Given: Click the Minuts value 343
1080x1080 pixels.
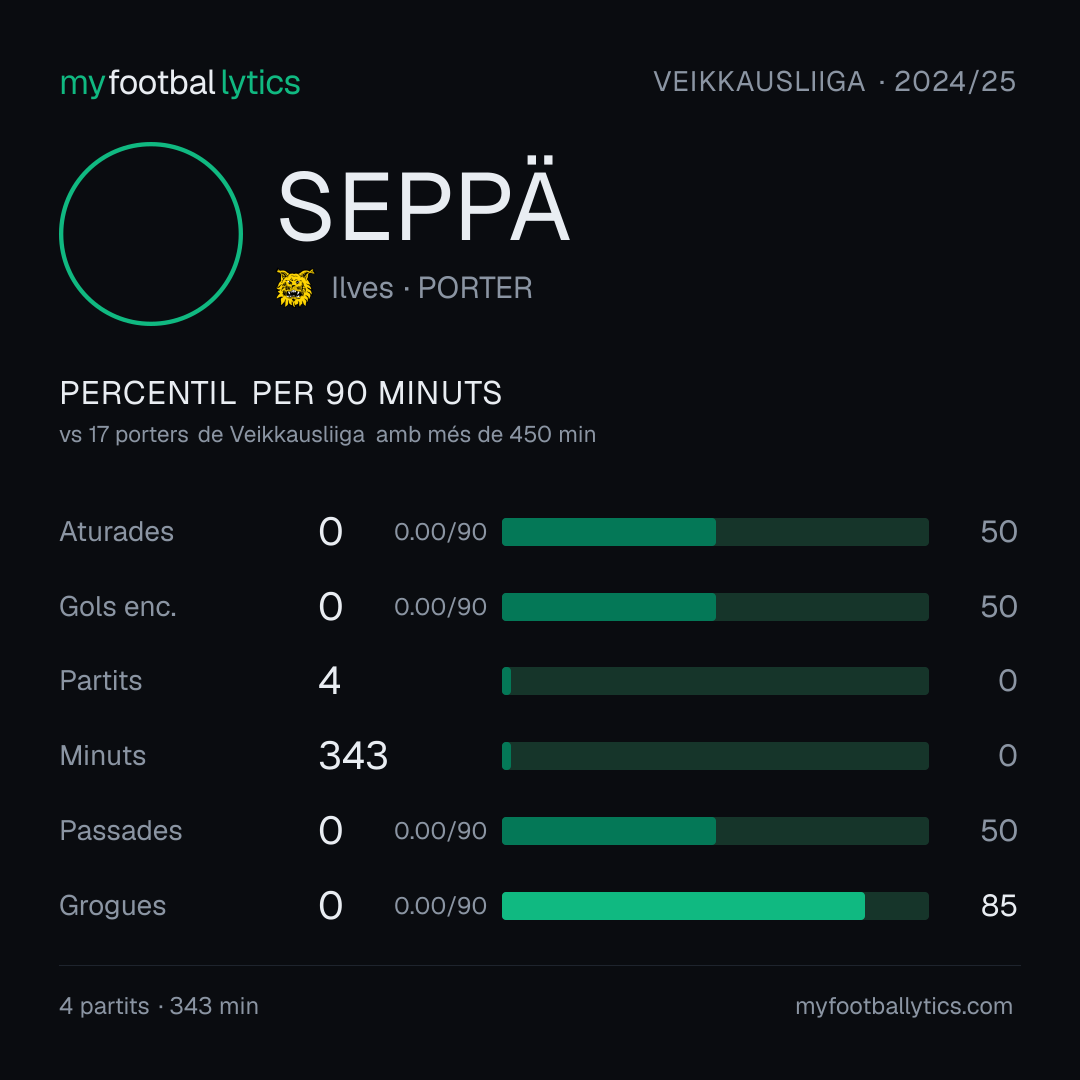Looking at the screenshot, I should click(x=353, y=756).
